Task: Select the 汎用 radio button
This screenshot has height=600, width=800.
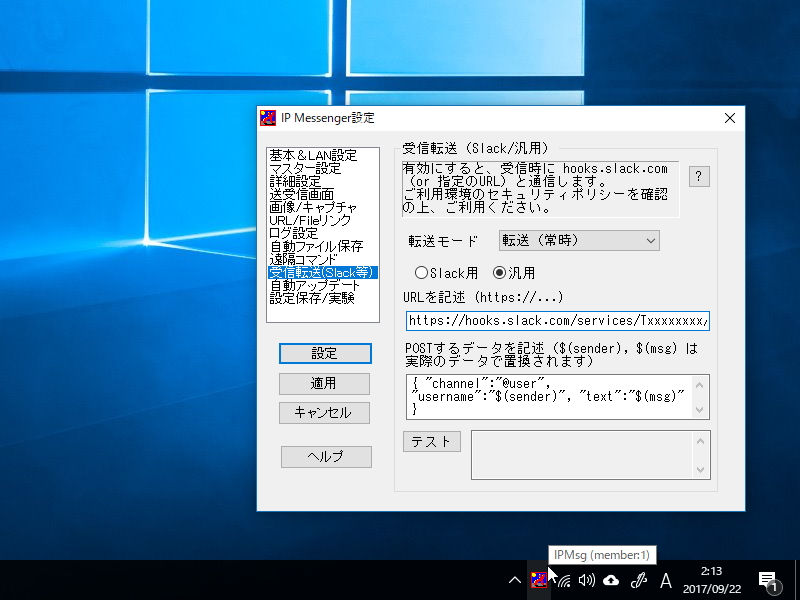Action: 514,273
